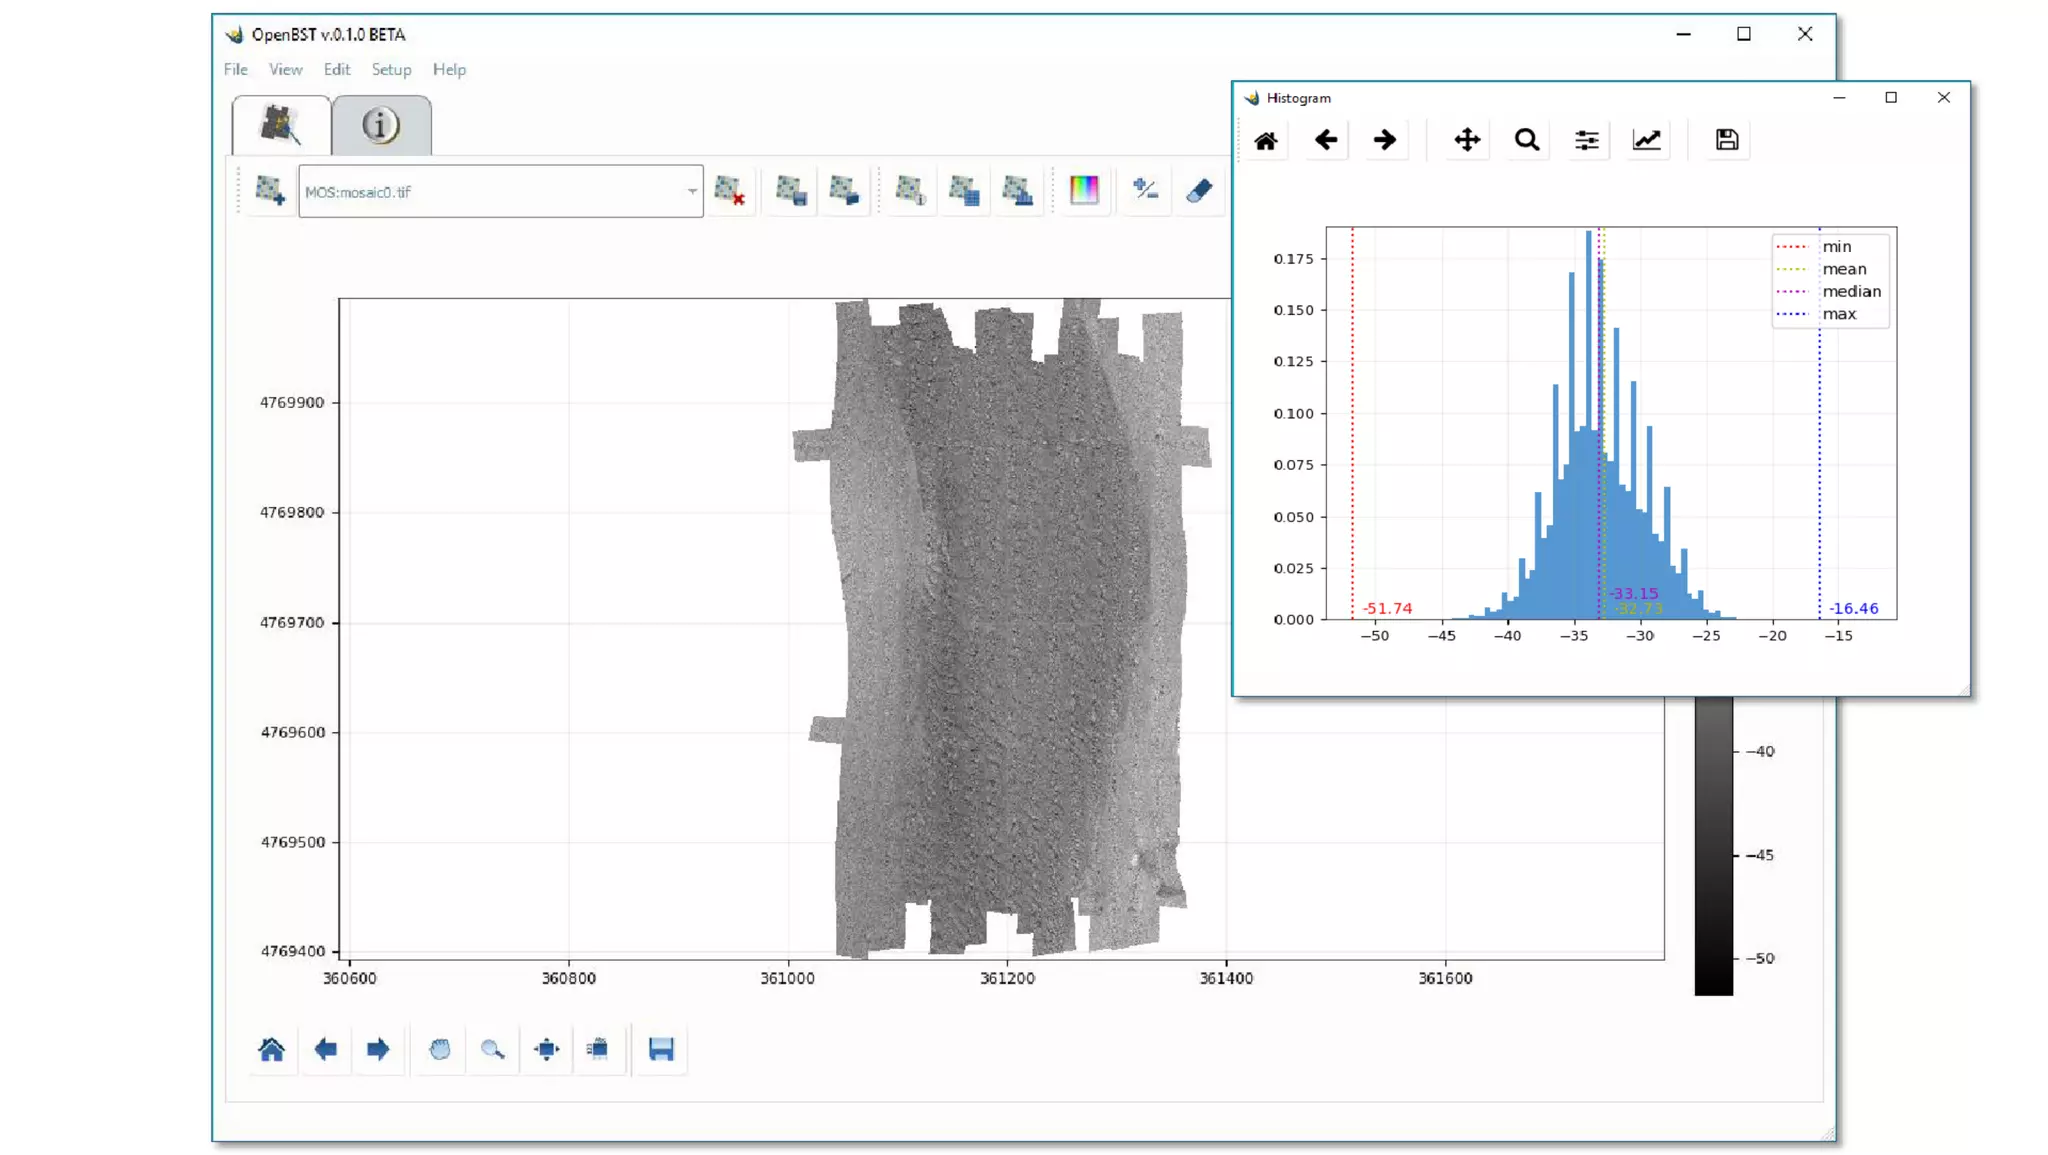Open the Setup menu
This screenshot has width=2048, height=1155.
(391, 69)
